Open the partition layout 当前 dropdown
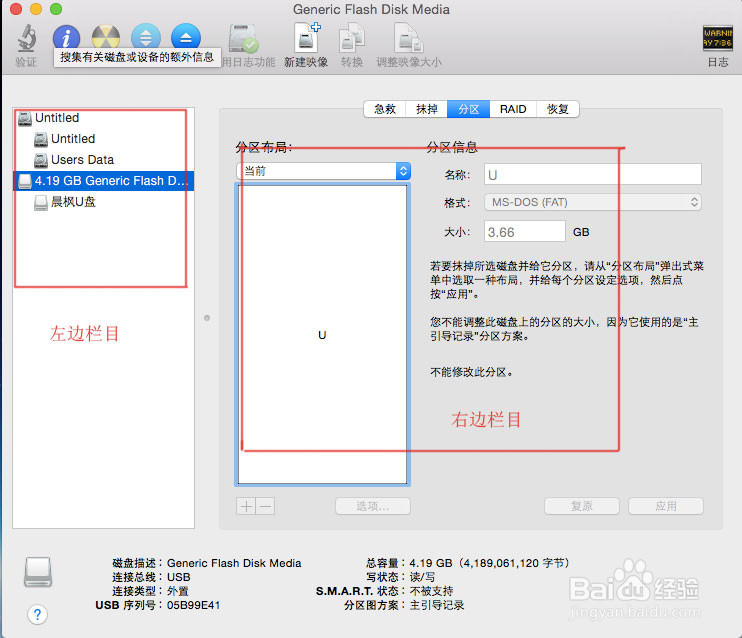 point(323,171)
